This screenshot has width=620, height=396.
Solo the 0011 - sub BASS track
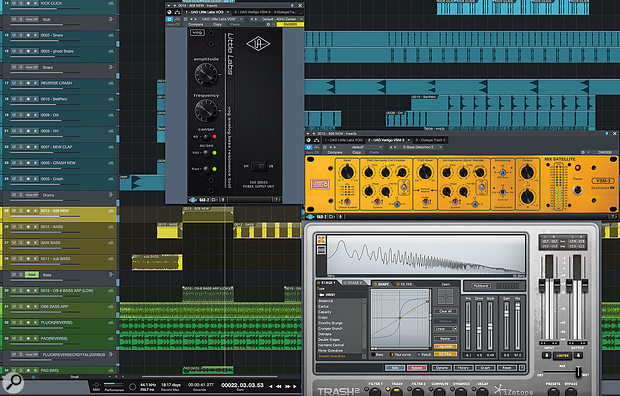[21, 259]
